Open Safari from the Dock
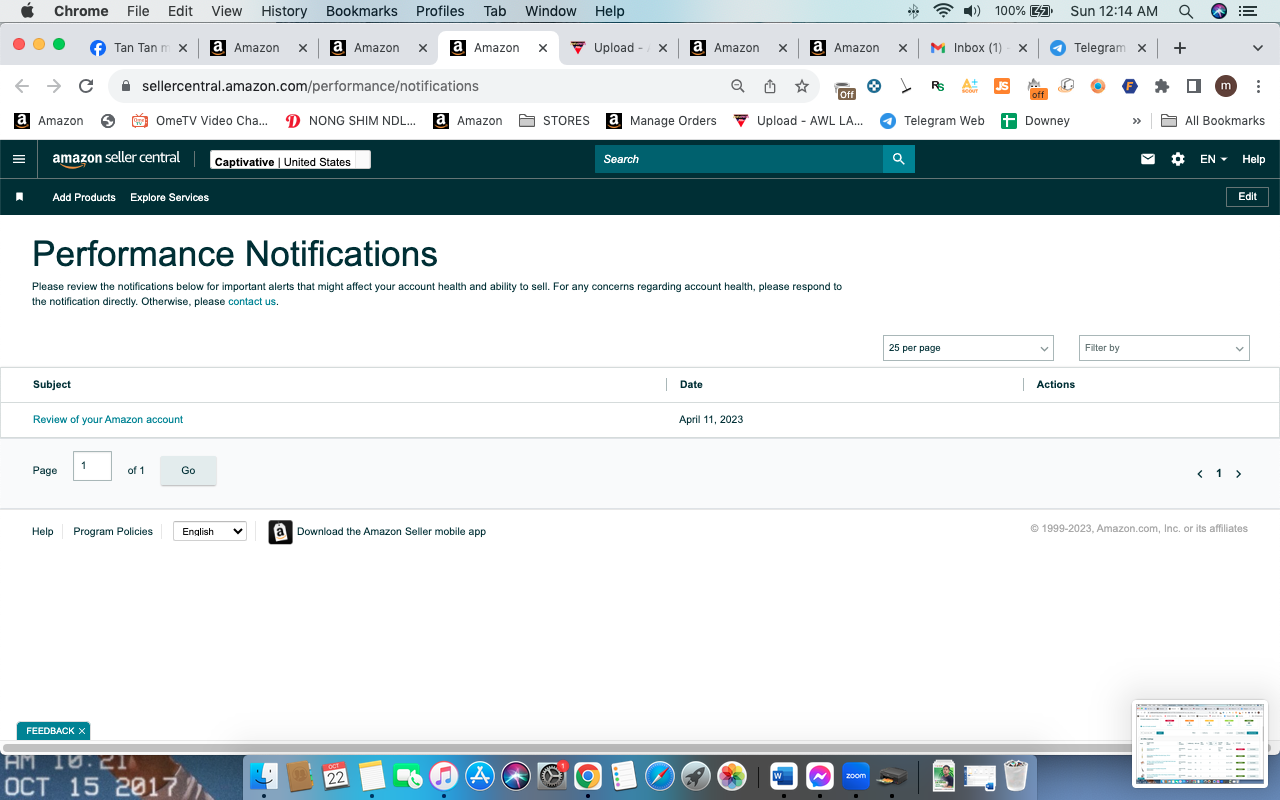This screenshot has height=800, width=1280. click(x=660, y=776)
